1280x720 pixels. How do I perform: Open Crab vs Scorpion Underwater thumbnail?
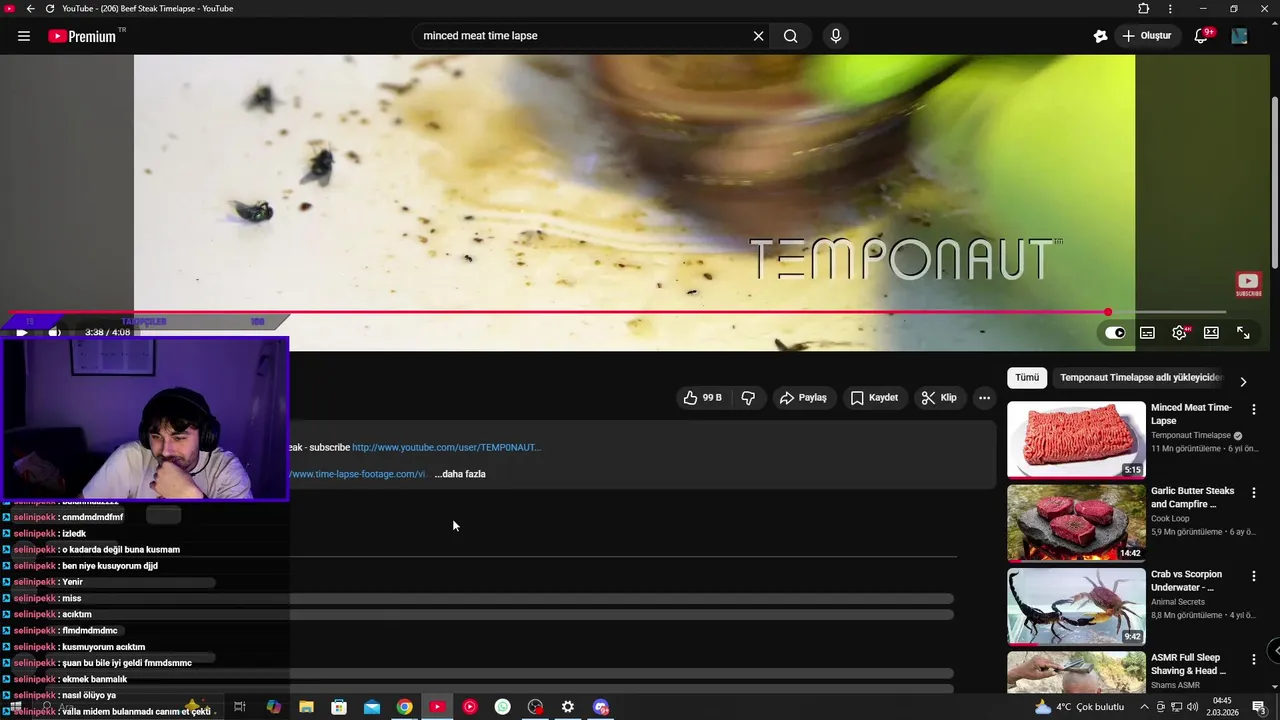coord(1076,607)
